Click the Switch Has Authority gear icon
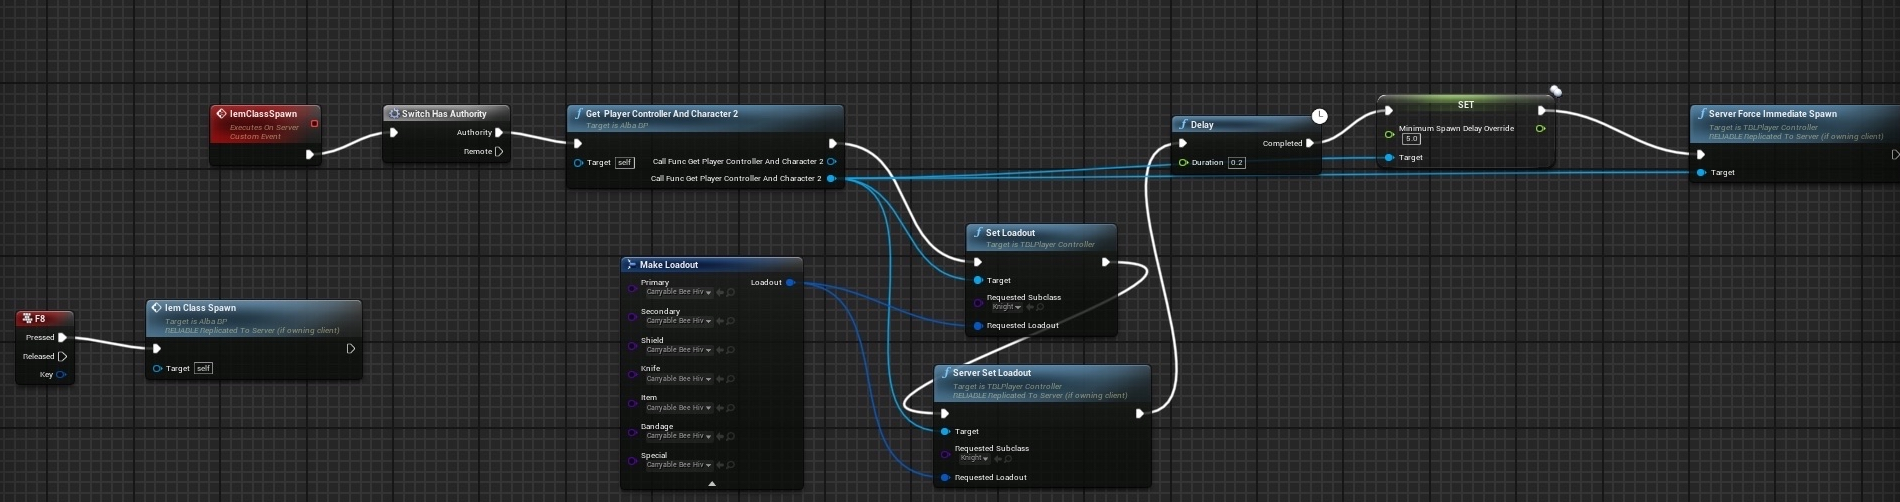 [x=394, y=114]
